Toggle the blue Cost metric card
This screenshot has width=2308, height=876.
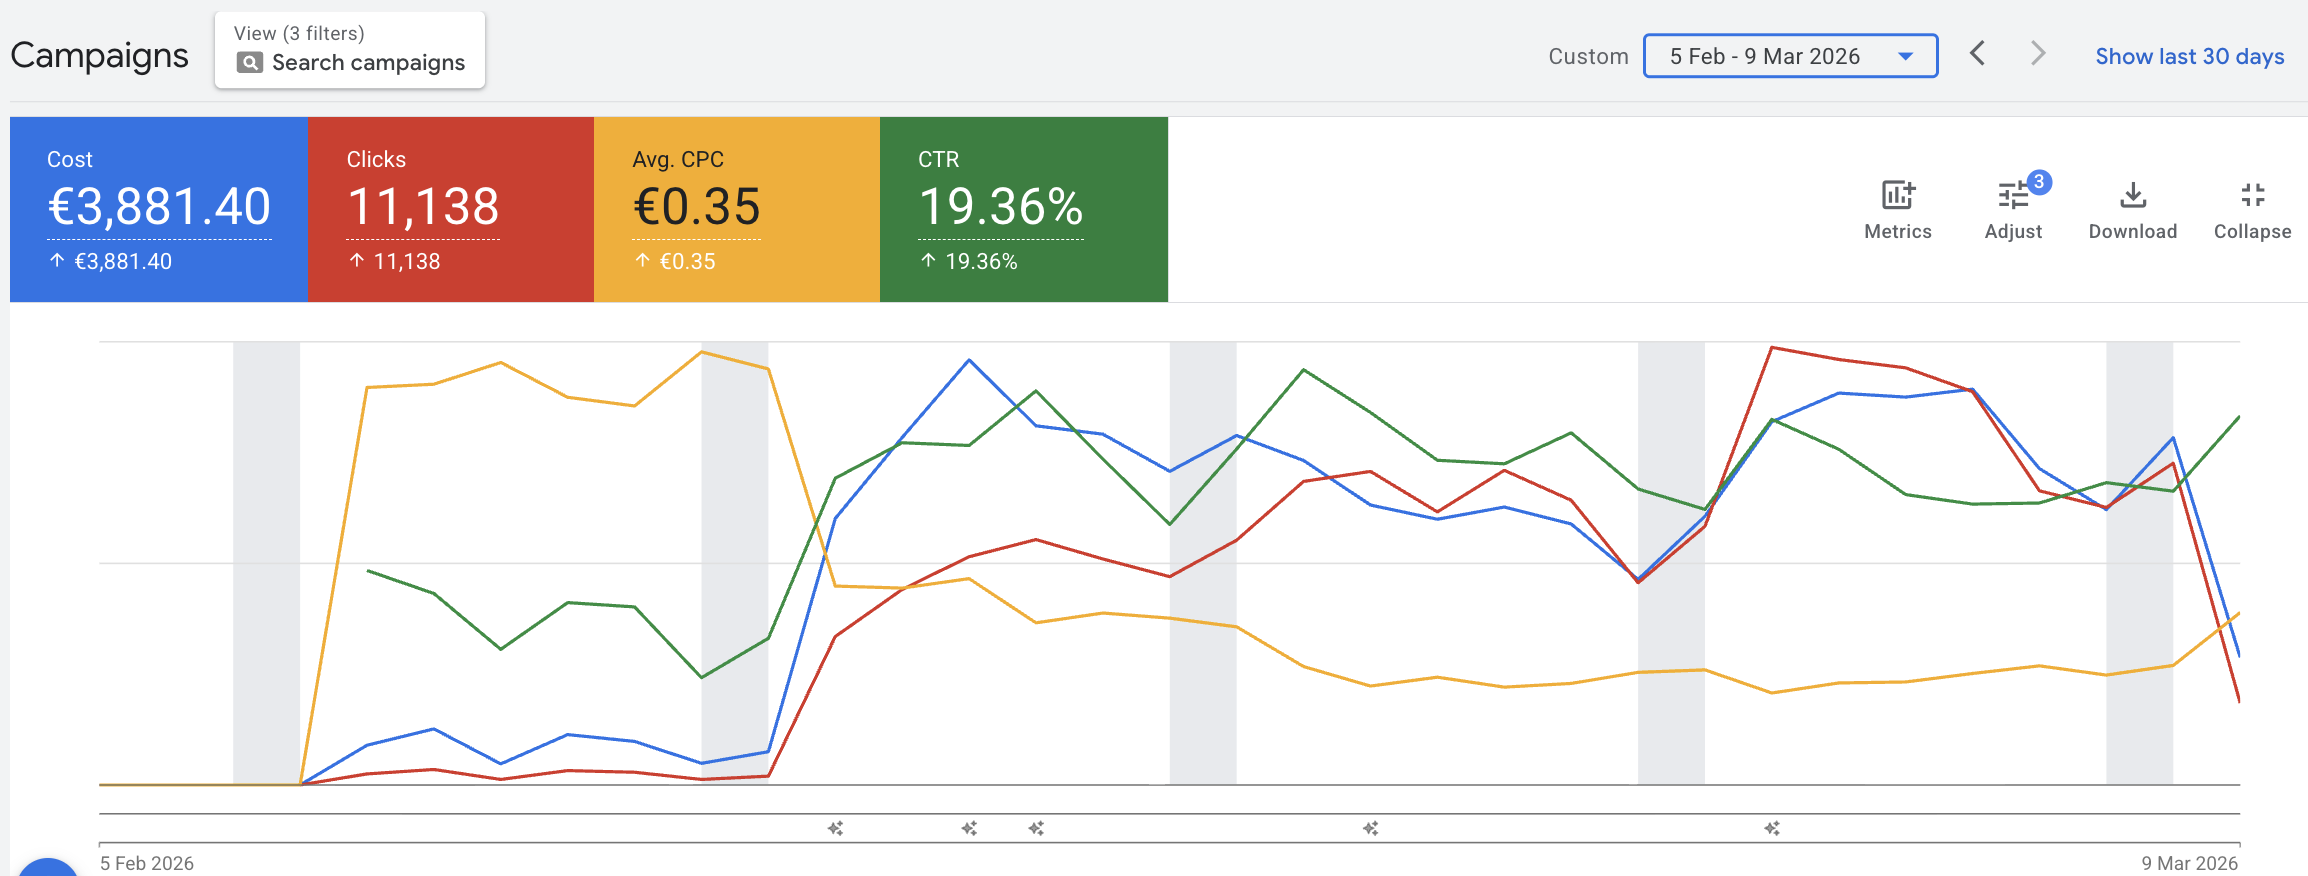coord(158,209)
